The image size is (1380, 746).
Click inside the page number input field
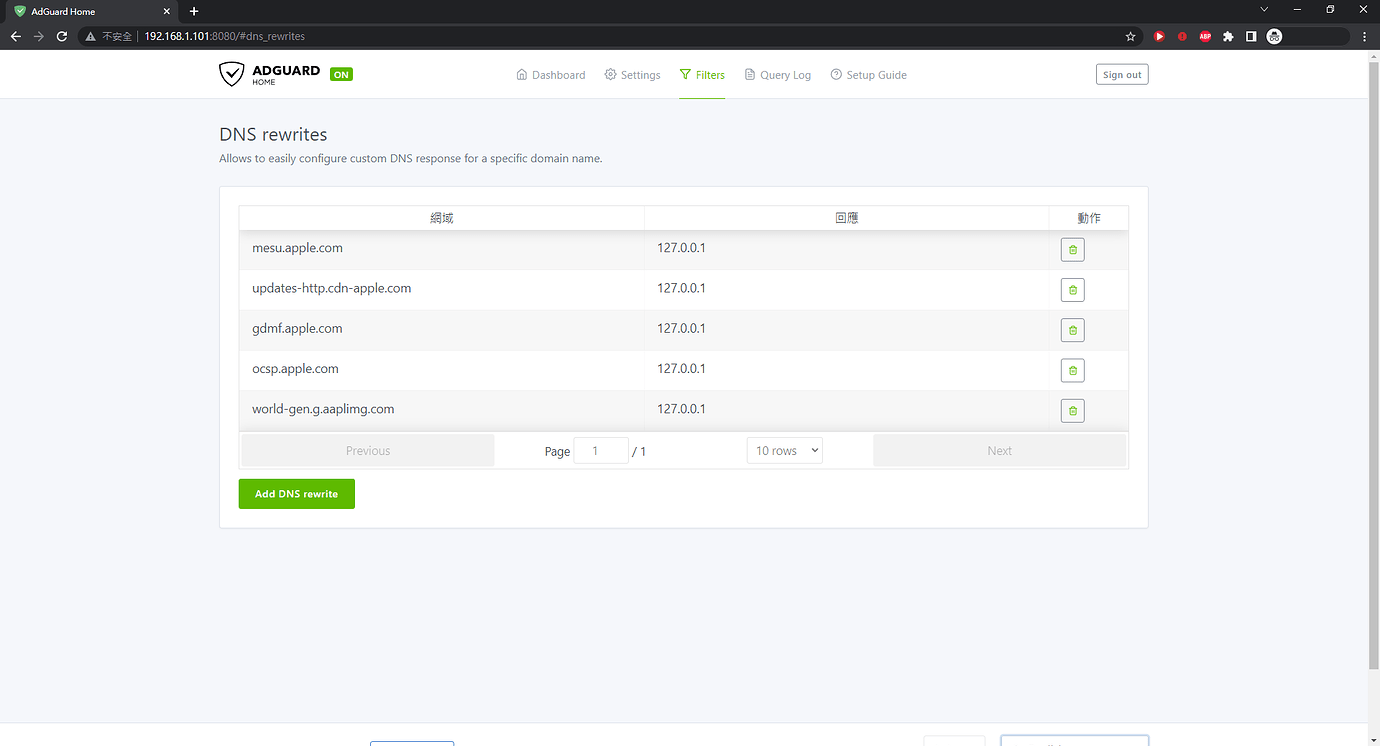pyautogui.click(x=601, y=450)
